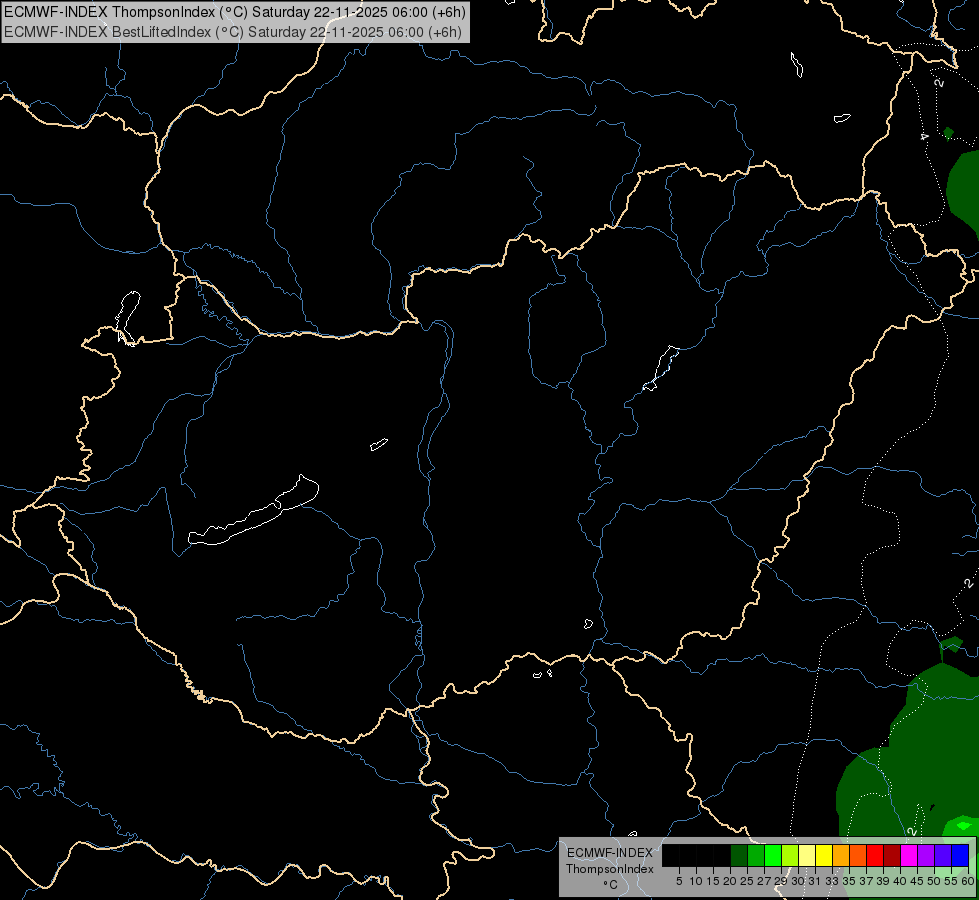979x900 pixels.
Task: Click the magenta 40–45 legend swatch
Action: pyautogui.click(x=908, y=856)
